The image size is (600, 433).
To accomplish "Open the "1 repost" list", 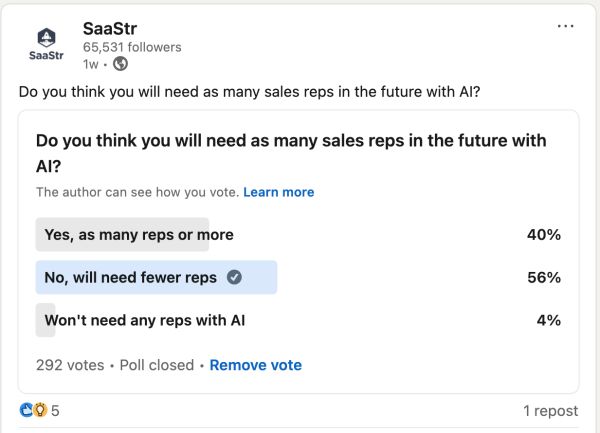I will pyautogui.click(x=550, y=411).
